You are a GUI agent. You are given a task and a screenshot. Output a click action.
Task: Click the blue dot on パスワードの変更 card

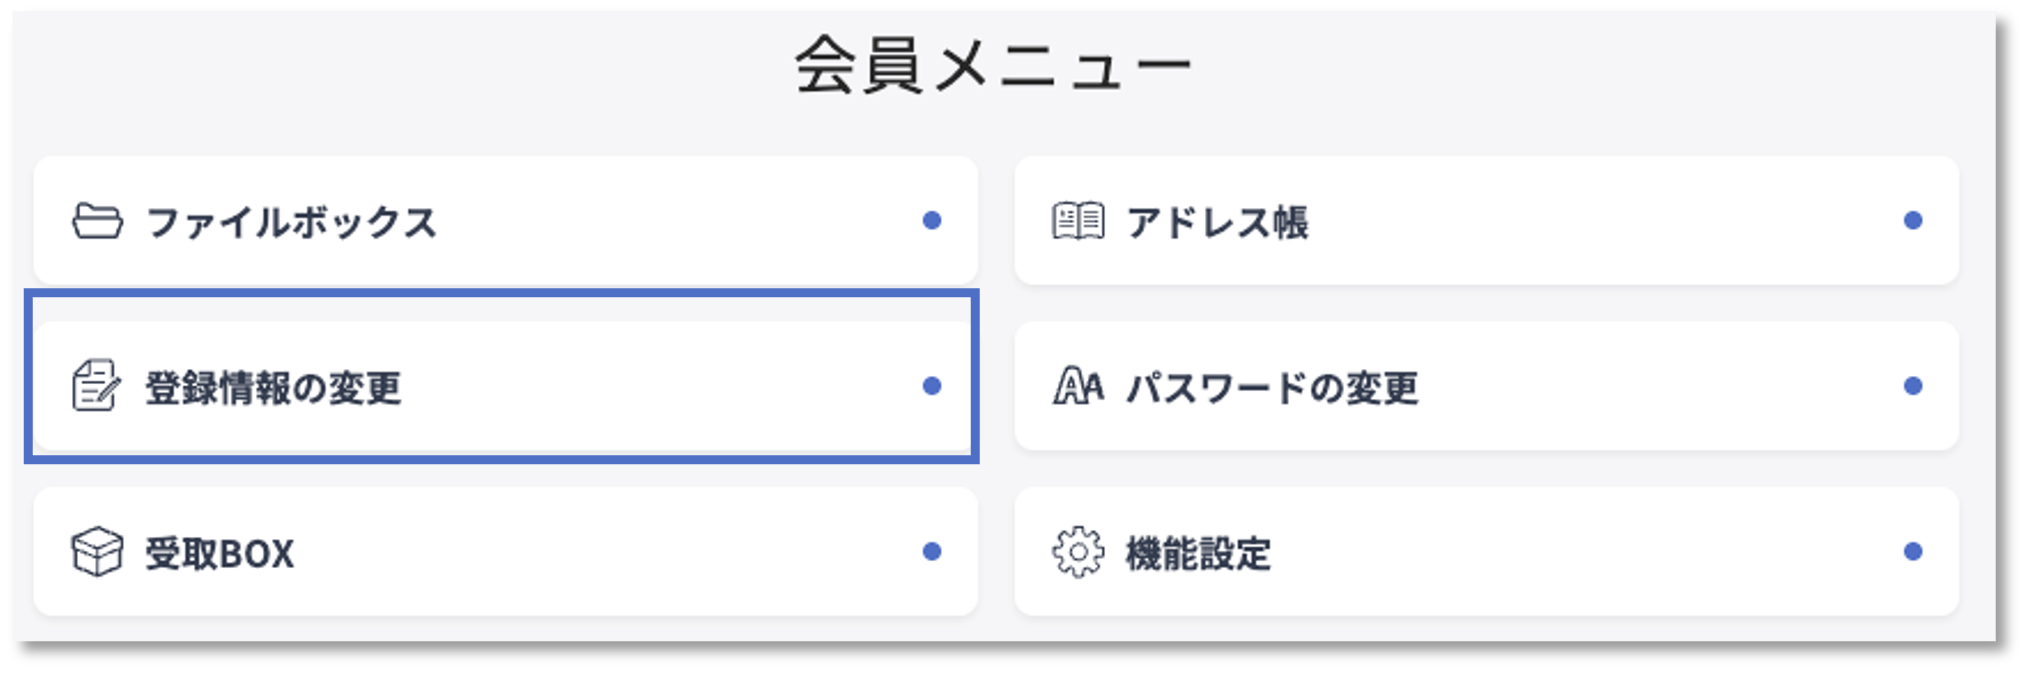(1913, 386)
